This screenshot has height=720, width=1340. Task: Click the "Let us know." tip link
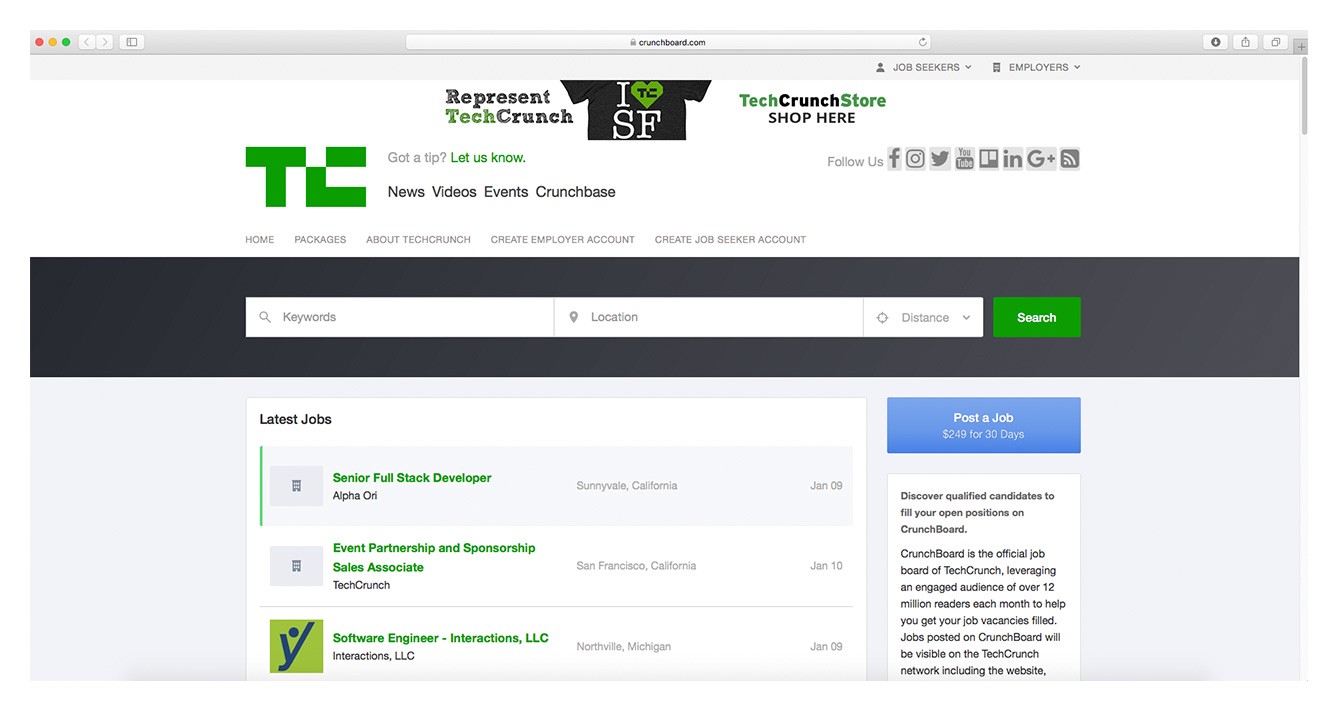click(488, 158)
